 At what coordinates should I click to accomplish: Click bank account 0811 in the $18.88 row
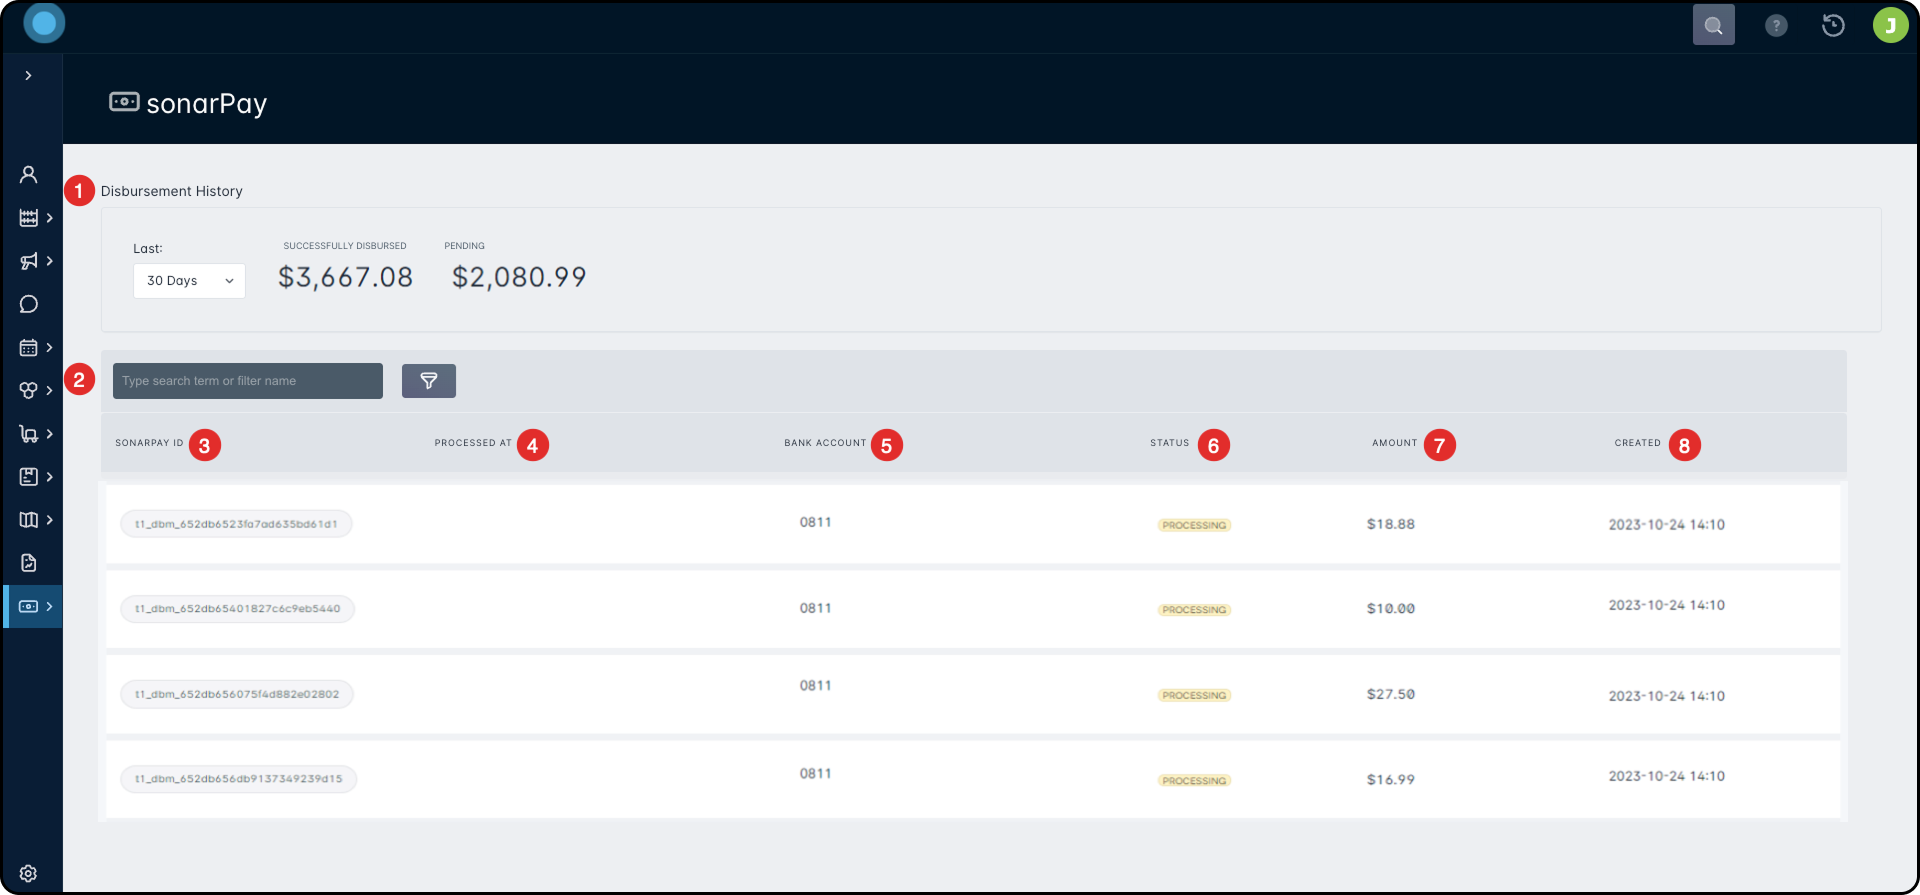click(815, 522)
